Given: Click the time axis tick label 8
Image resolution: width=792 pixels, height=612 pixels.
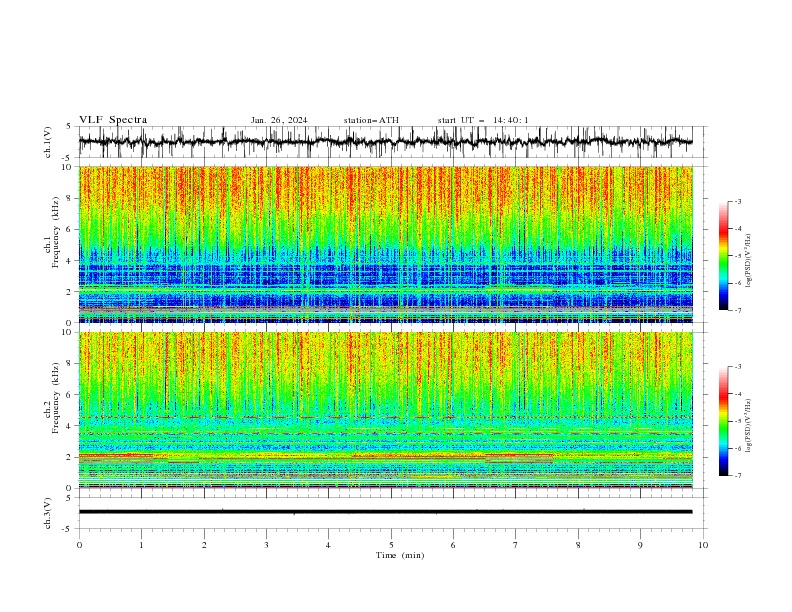Looking at the screenshot, I should tap(578, 545).
